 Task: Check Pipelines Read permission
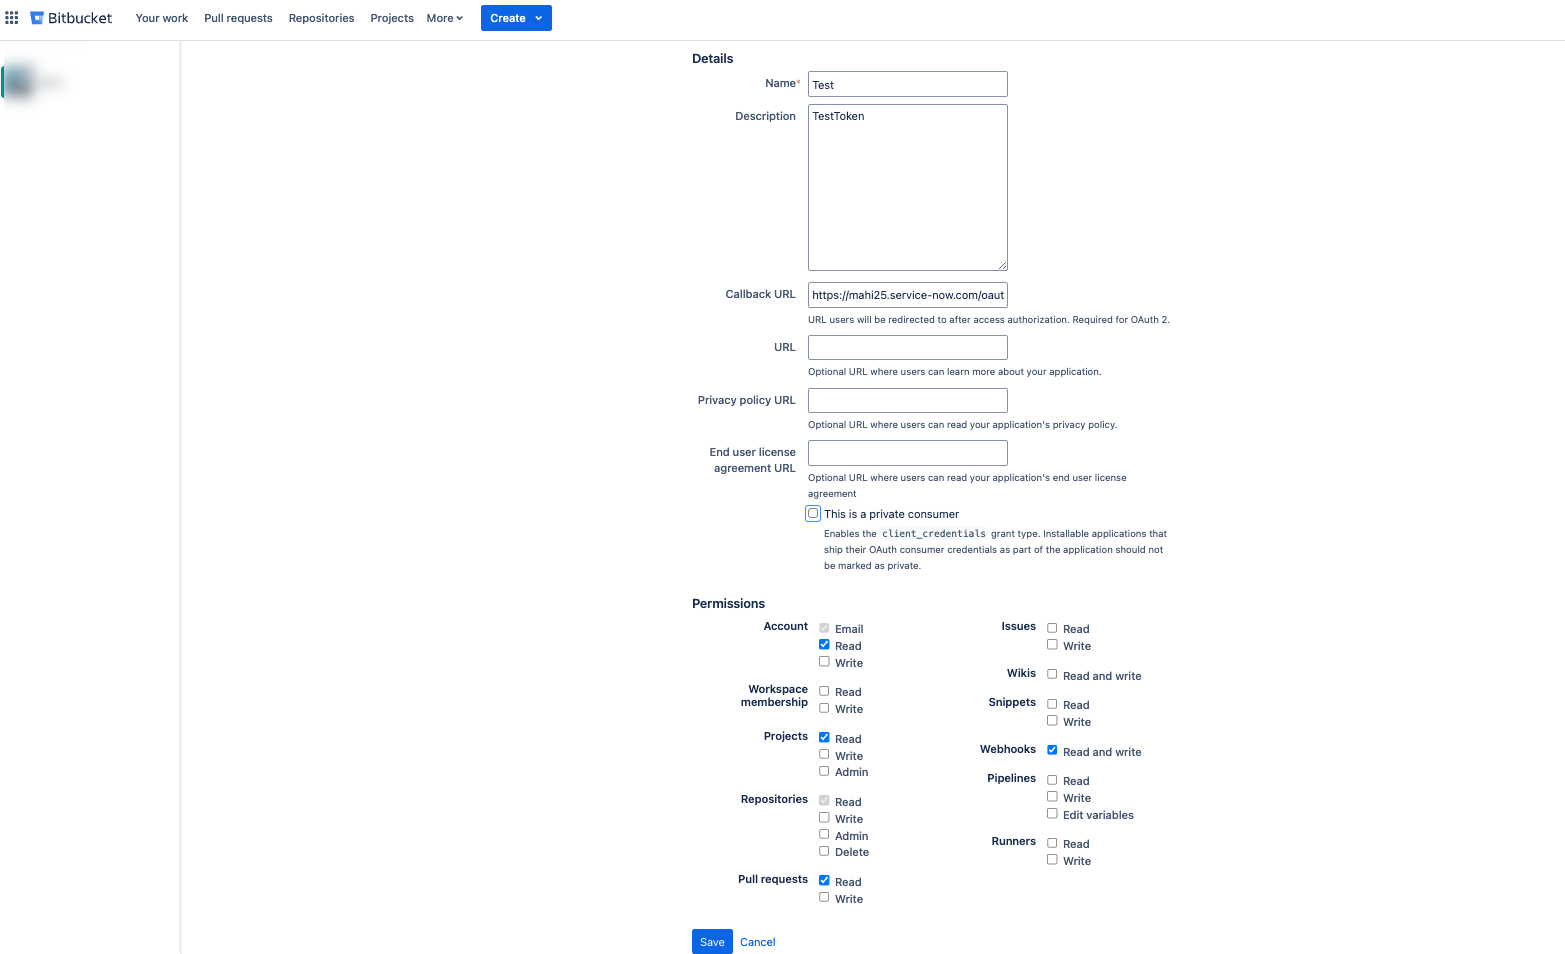click(x=1052, y=780)
